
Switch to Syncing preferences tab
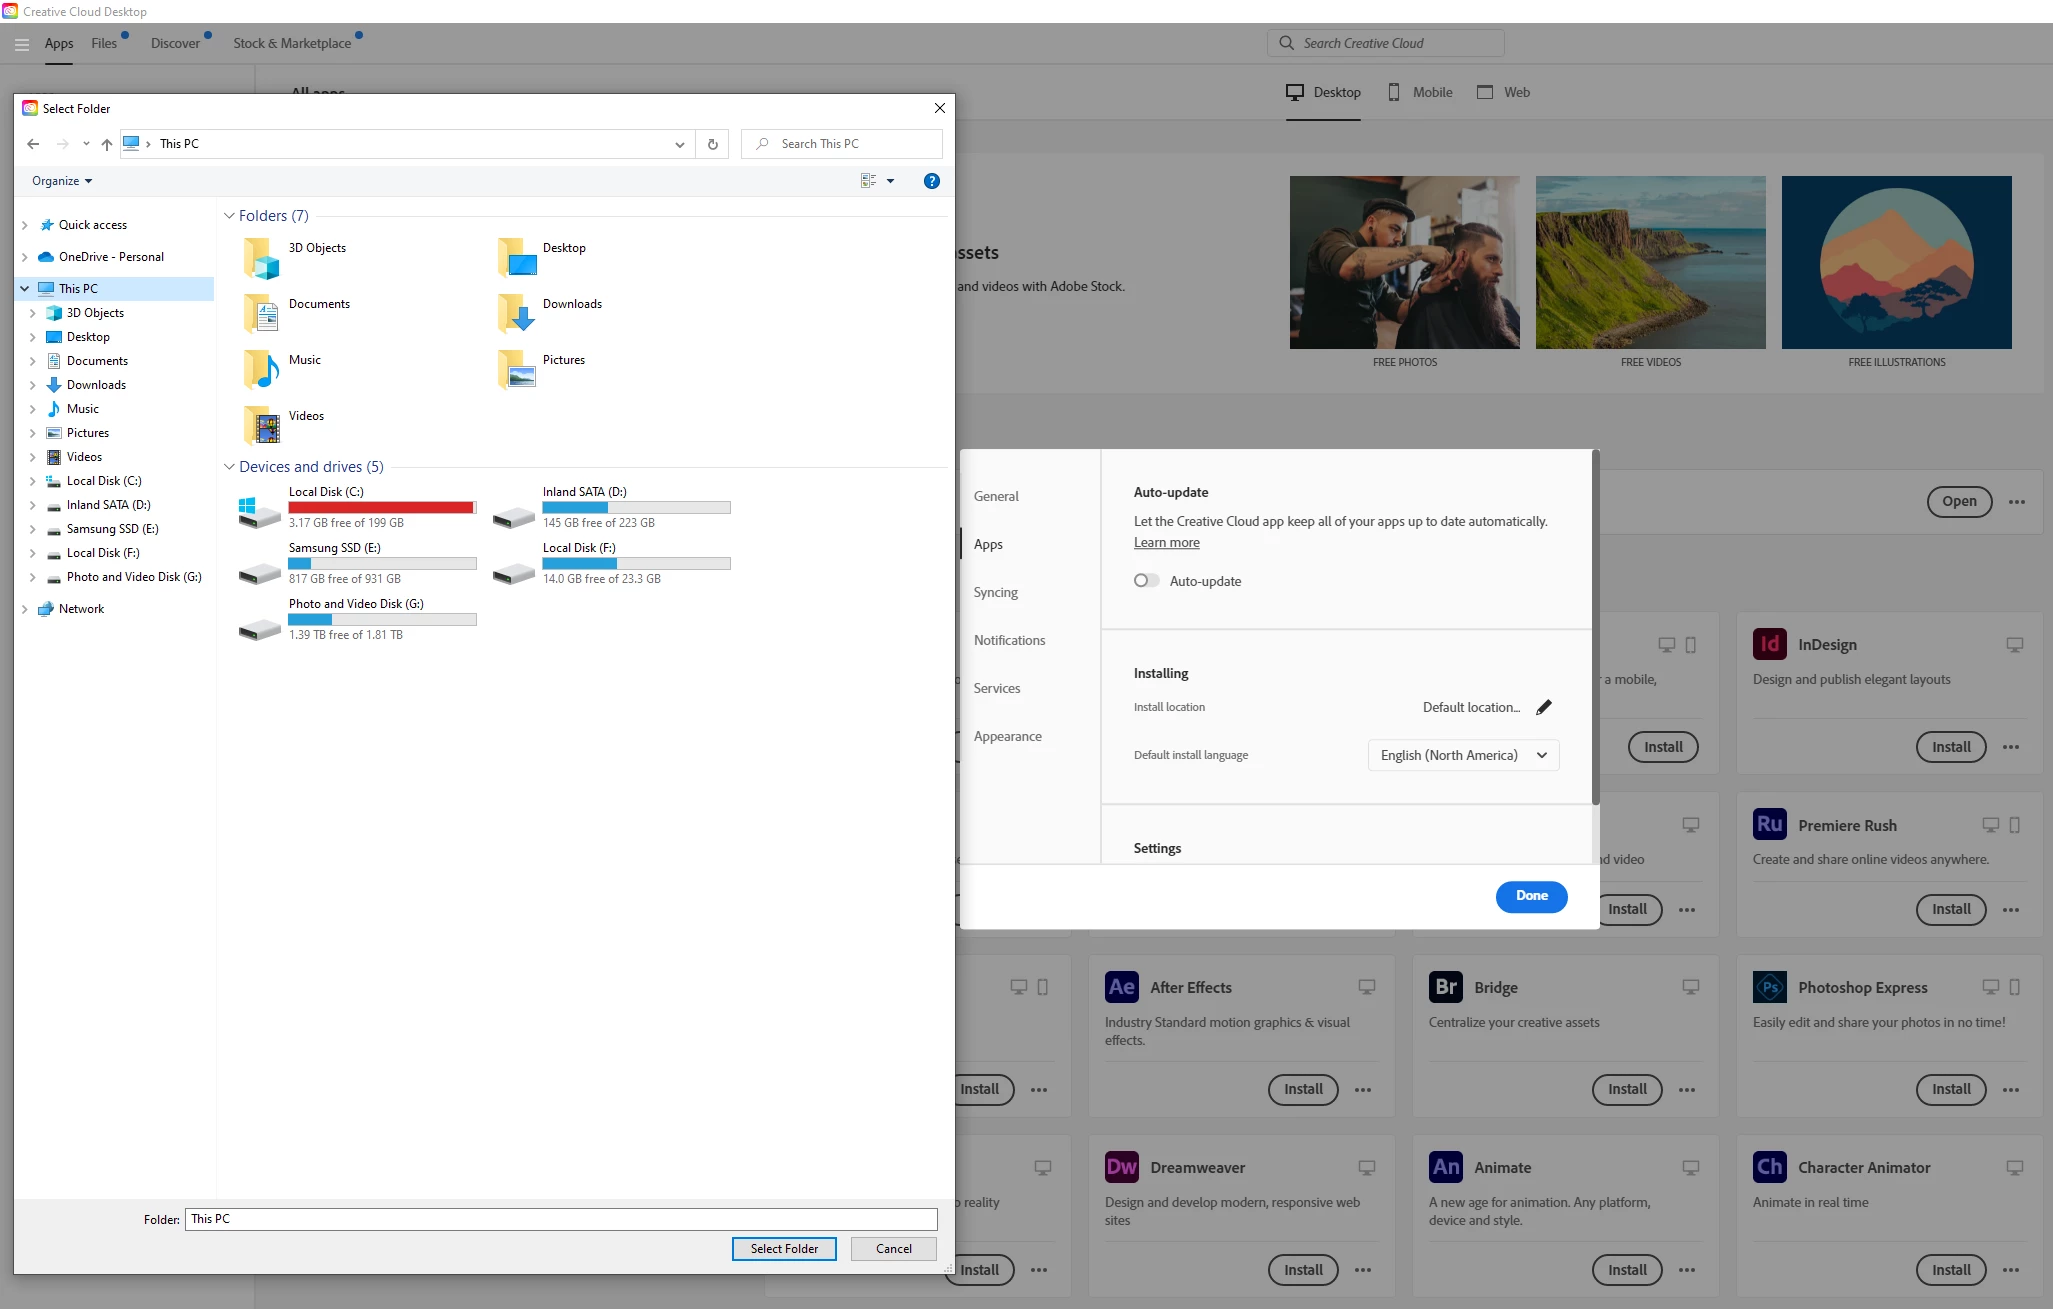coord(995,592)
